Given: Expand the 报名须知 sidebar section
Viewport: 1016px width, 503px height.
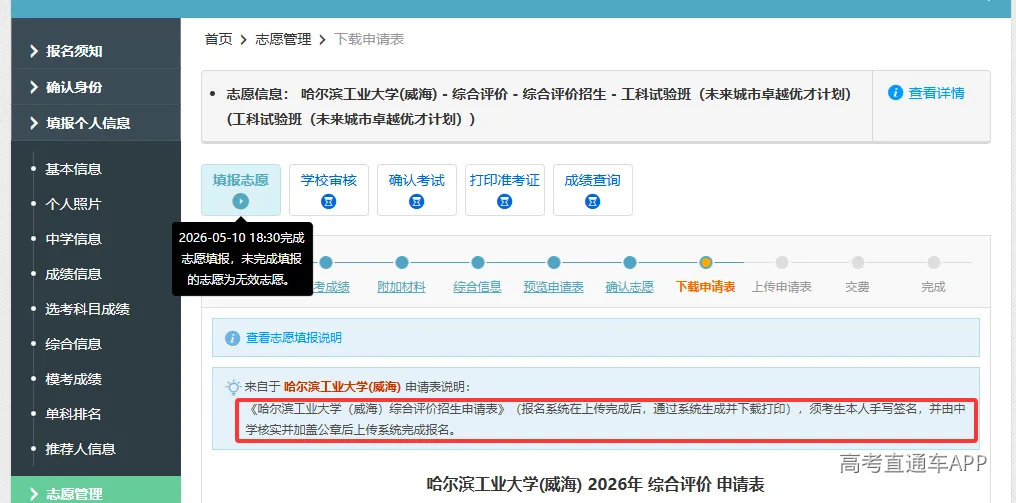Looking at the screenshot, I should [x=96, y=51].
